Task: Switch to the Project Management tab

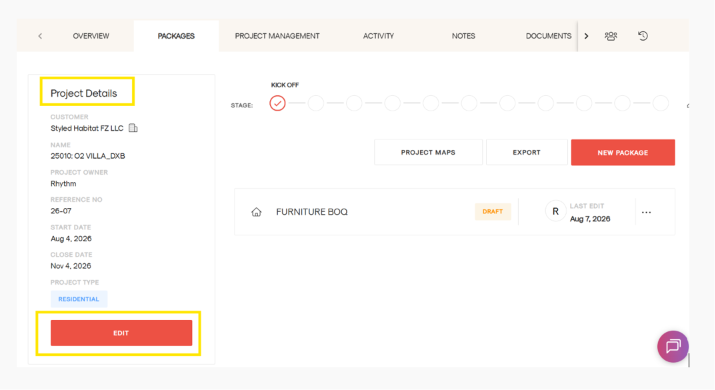Action: coord(277,36)
